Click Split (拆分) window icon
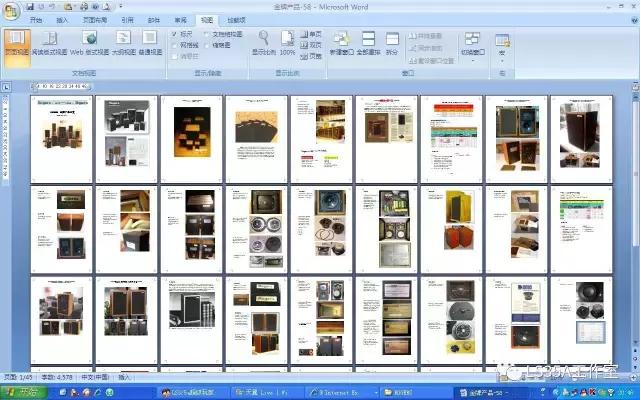Viewport: 640px width, 400px height. click(392, 44)
